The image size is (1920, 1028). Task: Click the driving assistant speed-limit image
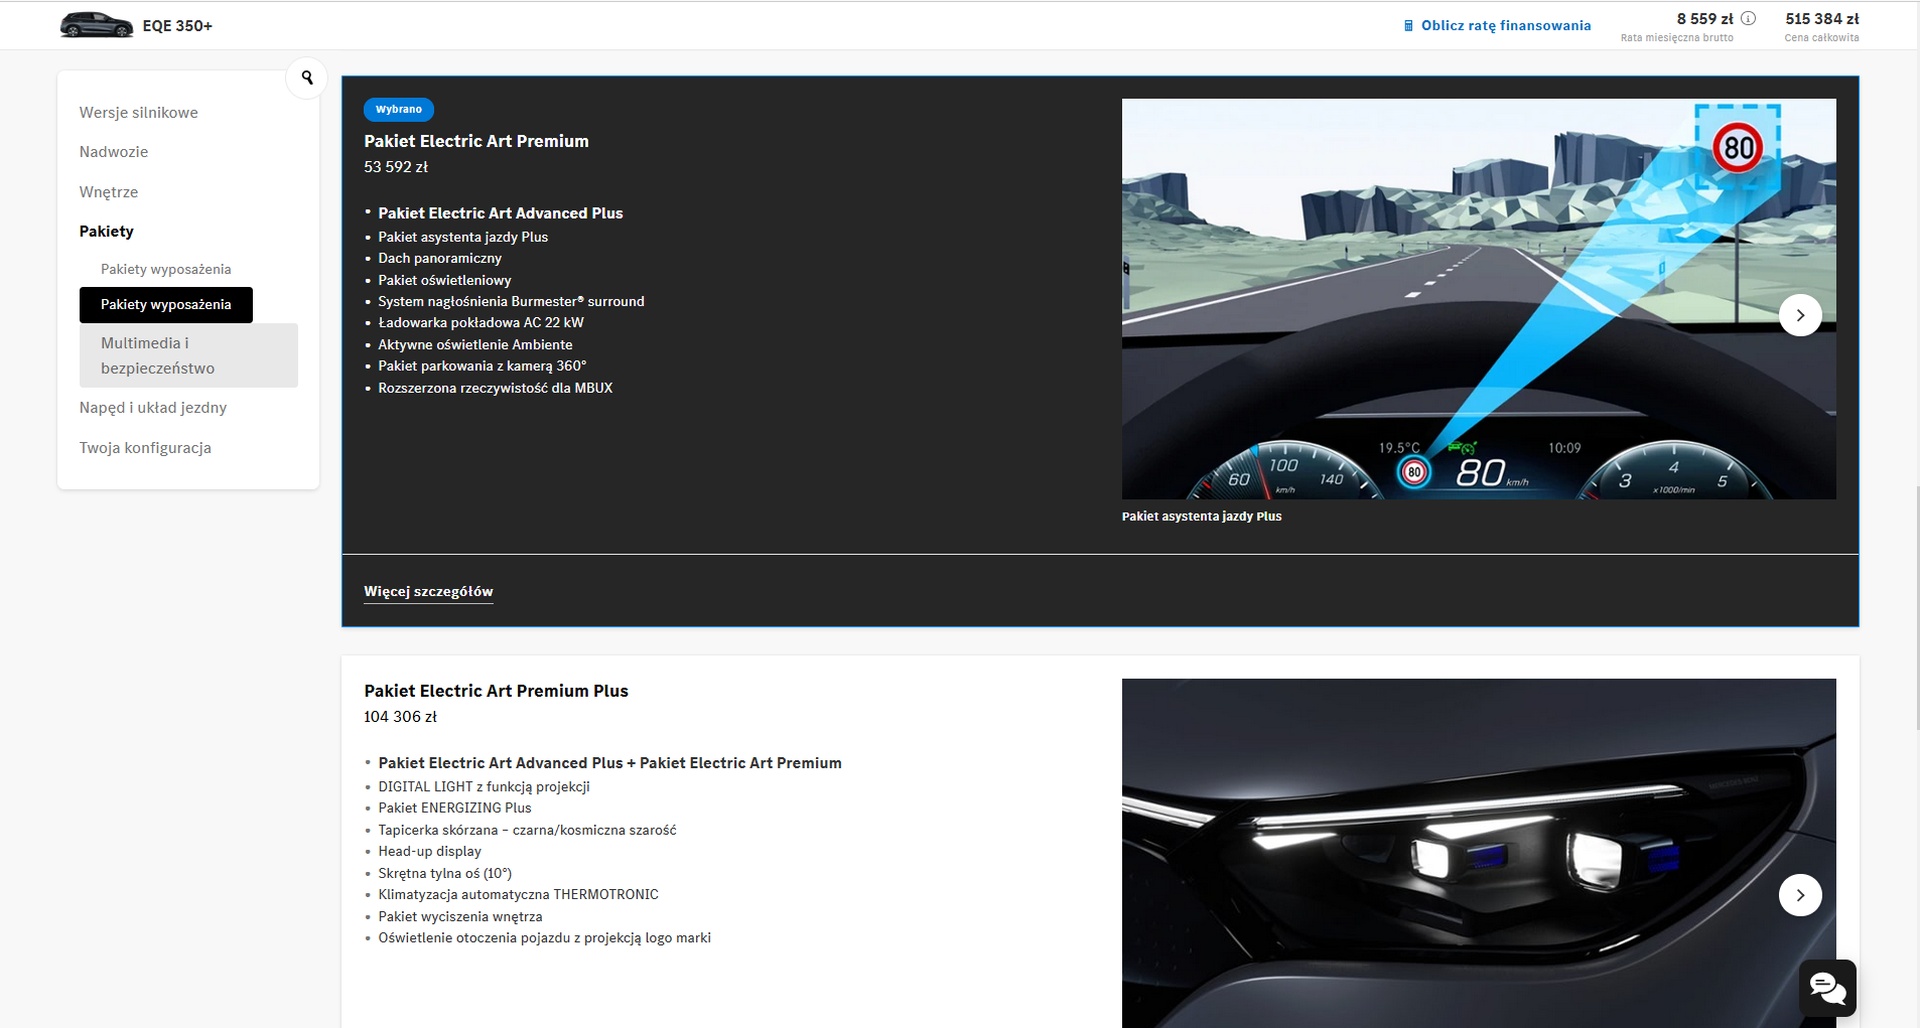point(1479,299)
